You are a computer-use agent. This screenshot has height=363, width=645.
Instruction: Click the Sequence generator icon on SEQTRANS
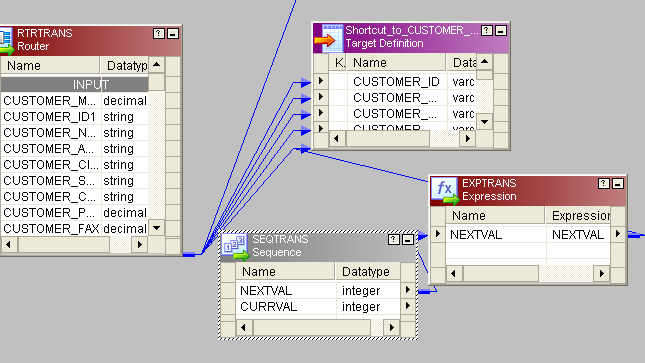click(x=235, y=247)
